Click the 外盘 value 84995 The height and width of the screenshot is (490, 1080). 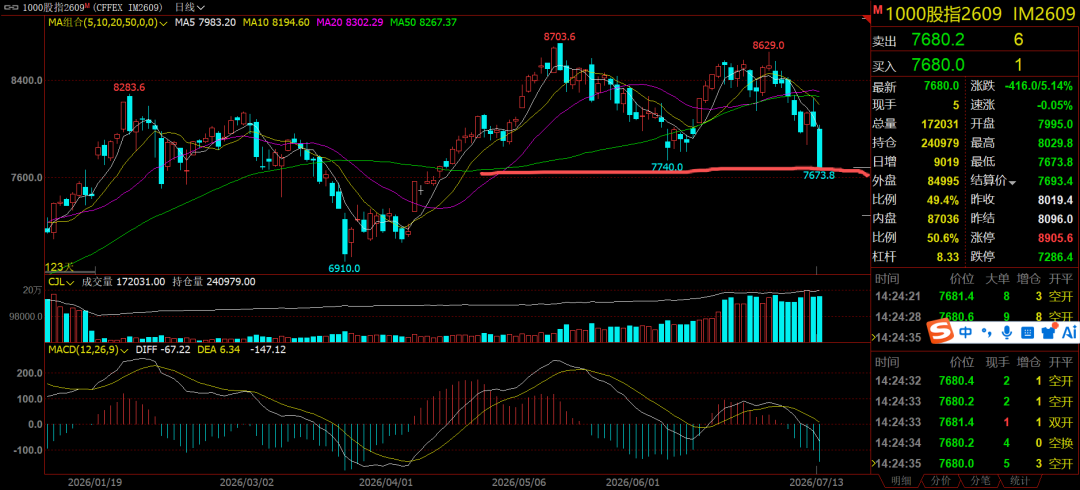[x=944, y=181]
